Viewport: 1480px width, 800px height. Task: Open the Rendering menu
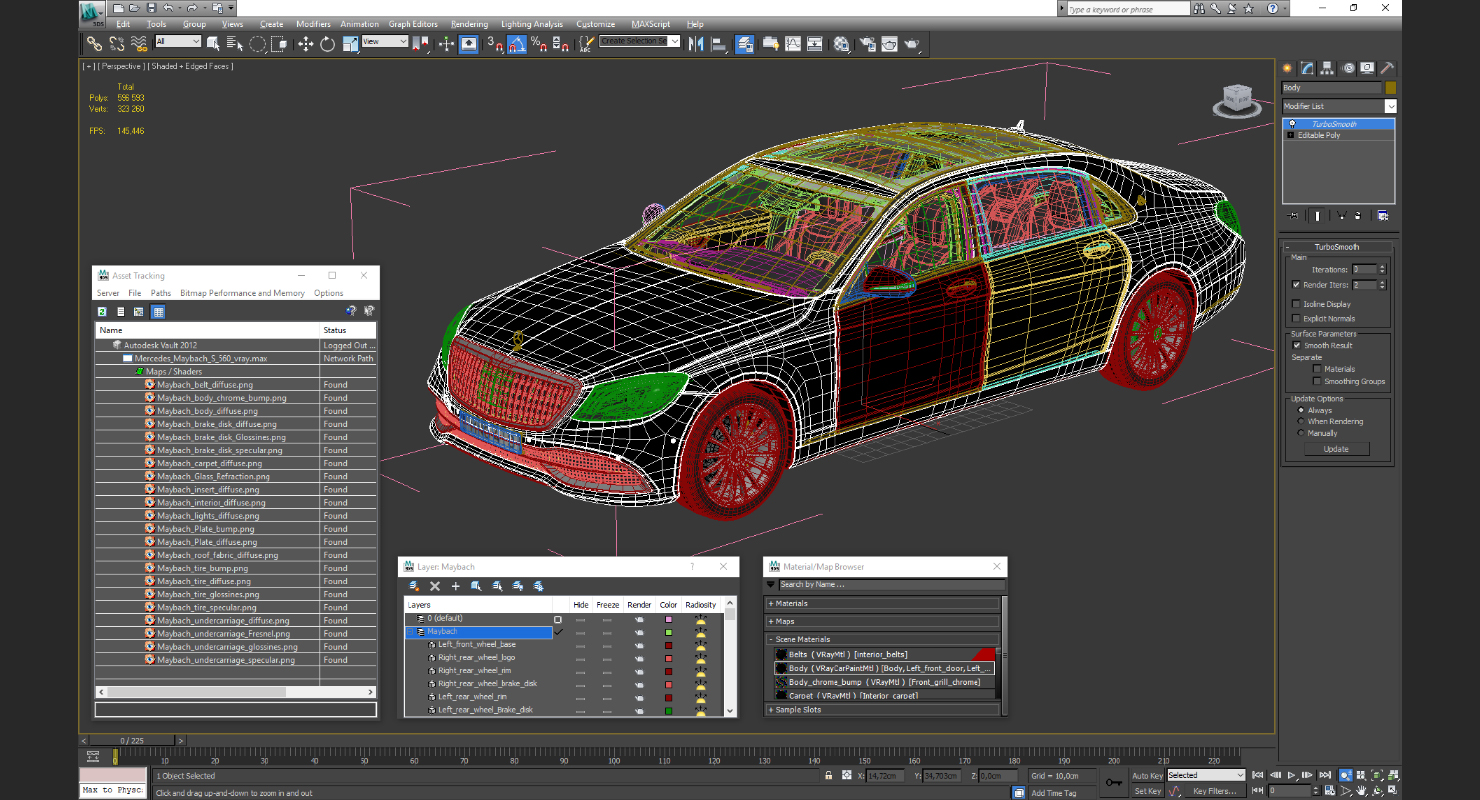click(469, 24)
